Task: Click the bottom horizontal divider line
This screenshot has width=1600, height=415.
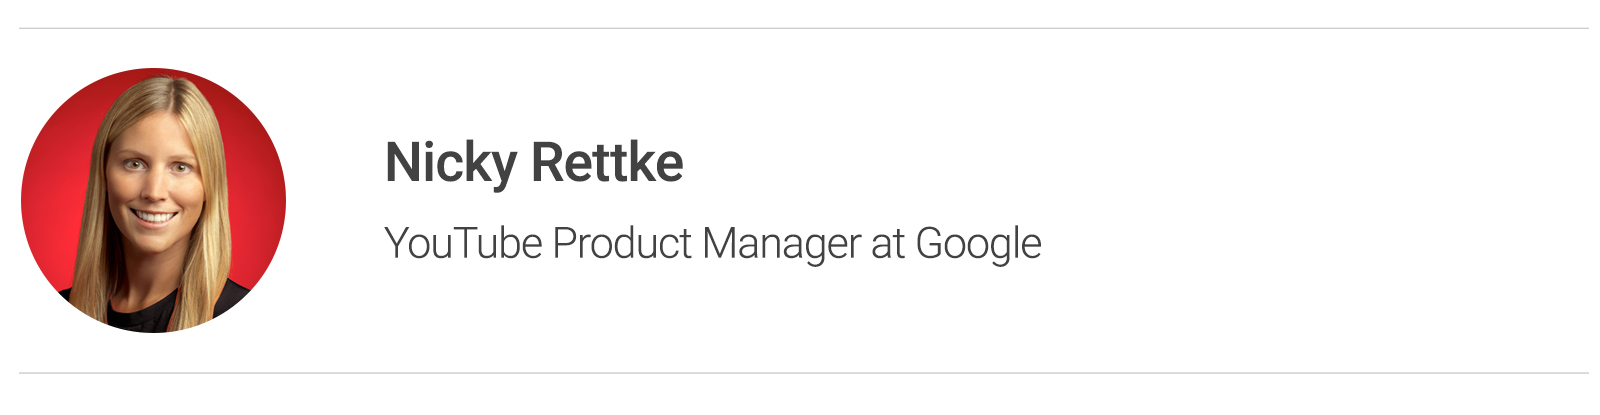Action: [803, 373]
